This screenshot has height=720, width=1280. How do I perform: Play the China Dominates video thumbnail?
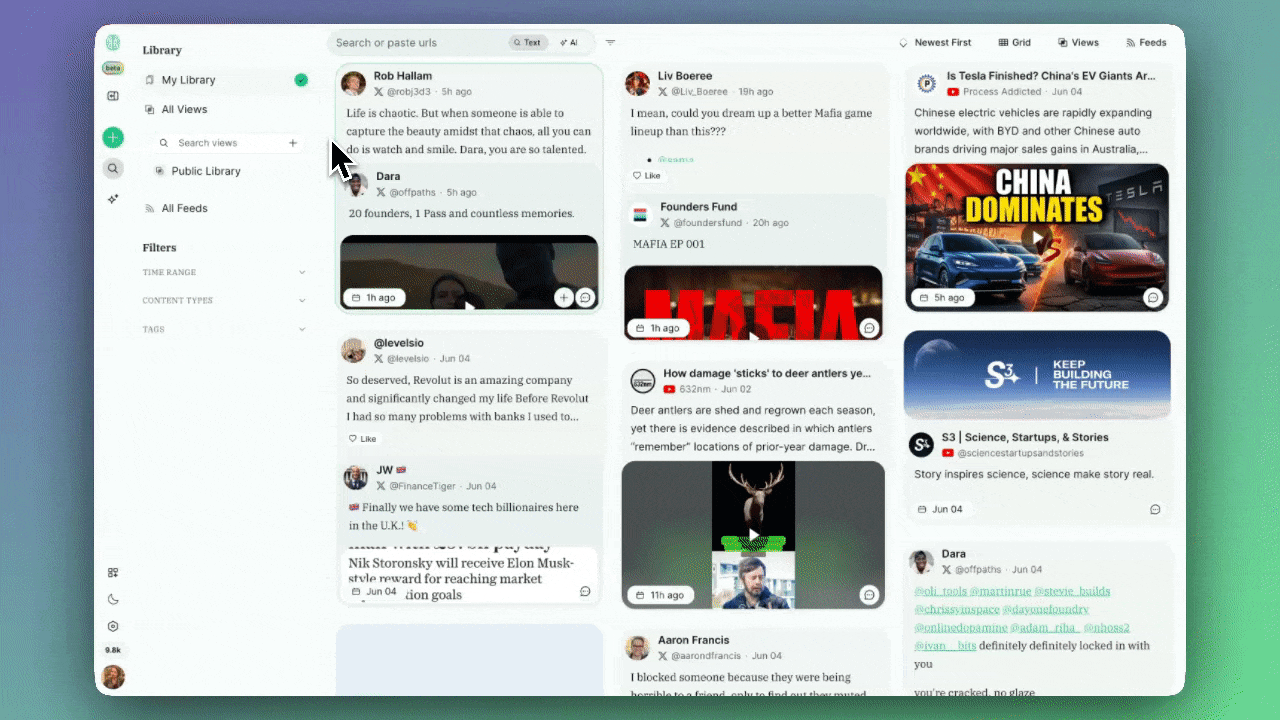[1037, 238]
